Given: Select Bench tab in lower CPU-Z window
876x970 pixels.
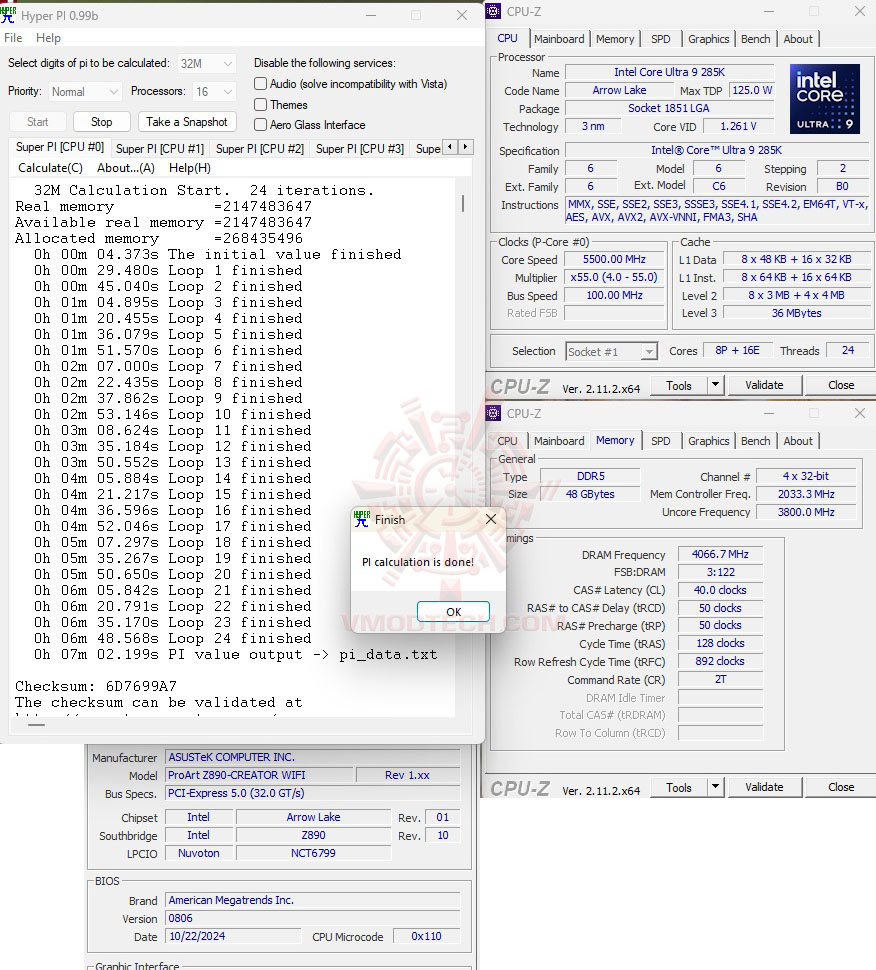Looking at the screenshot, I should (x=755, y=441).
